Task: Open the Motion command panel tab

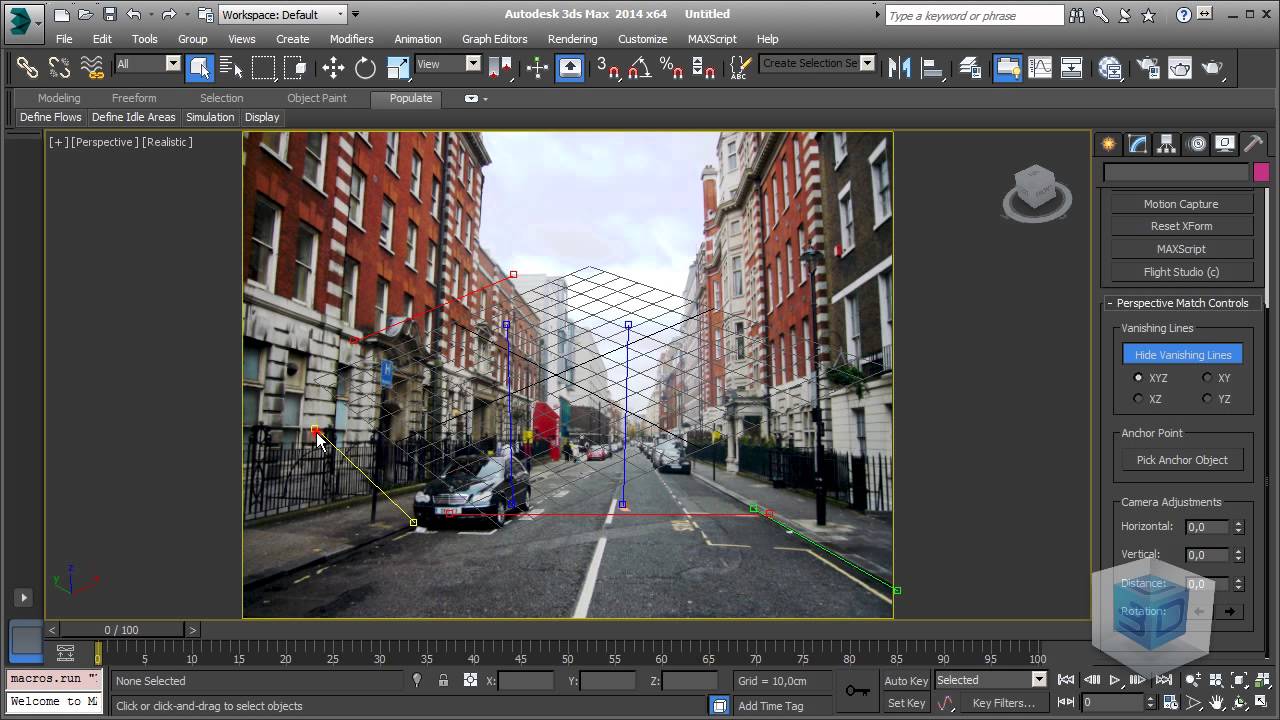Action: tap(1196, 144)
